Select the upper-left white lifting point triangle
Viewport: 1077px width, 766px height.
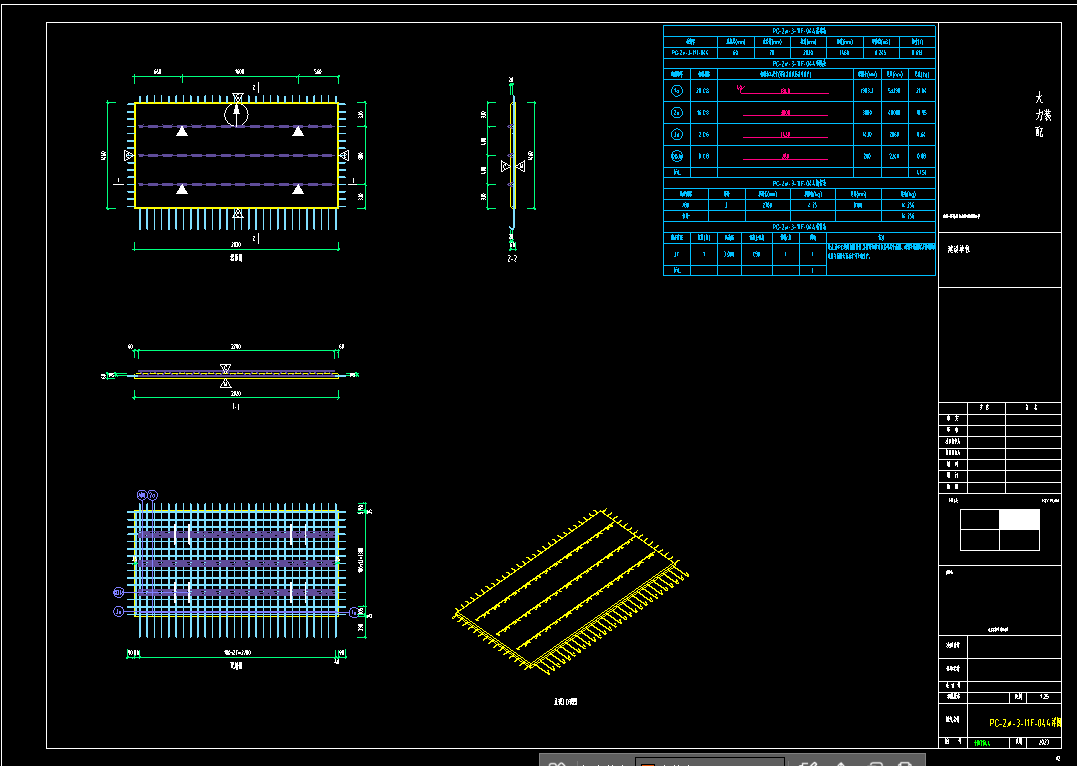[182, 131]
